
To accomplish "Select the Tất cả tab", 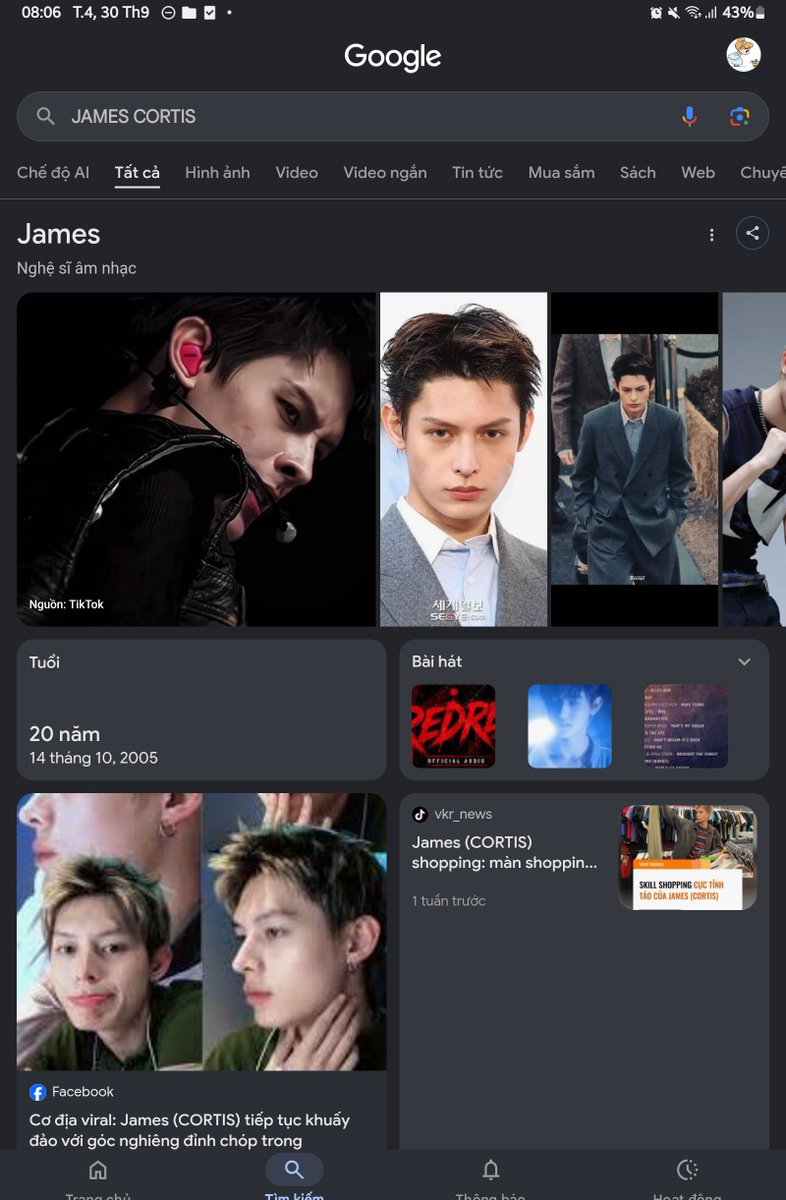I will pyautogui.click(x=137, y=172).
